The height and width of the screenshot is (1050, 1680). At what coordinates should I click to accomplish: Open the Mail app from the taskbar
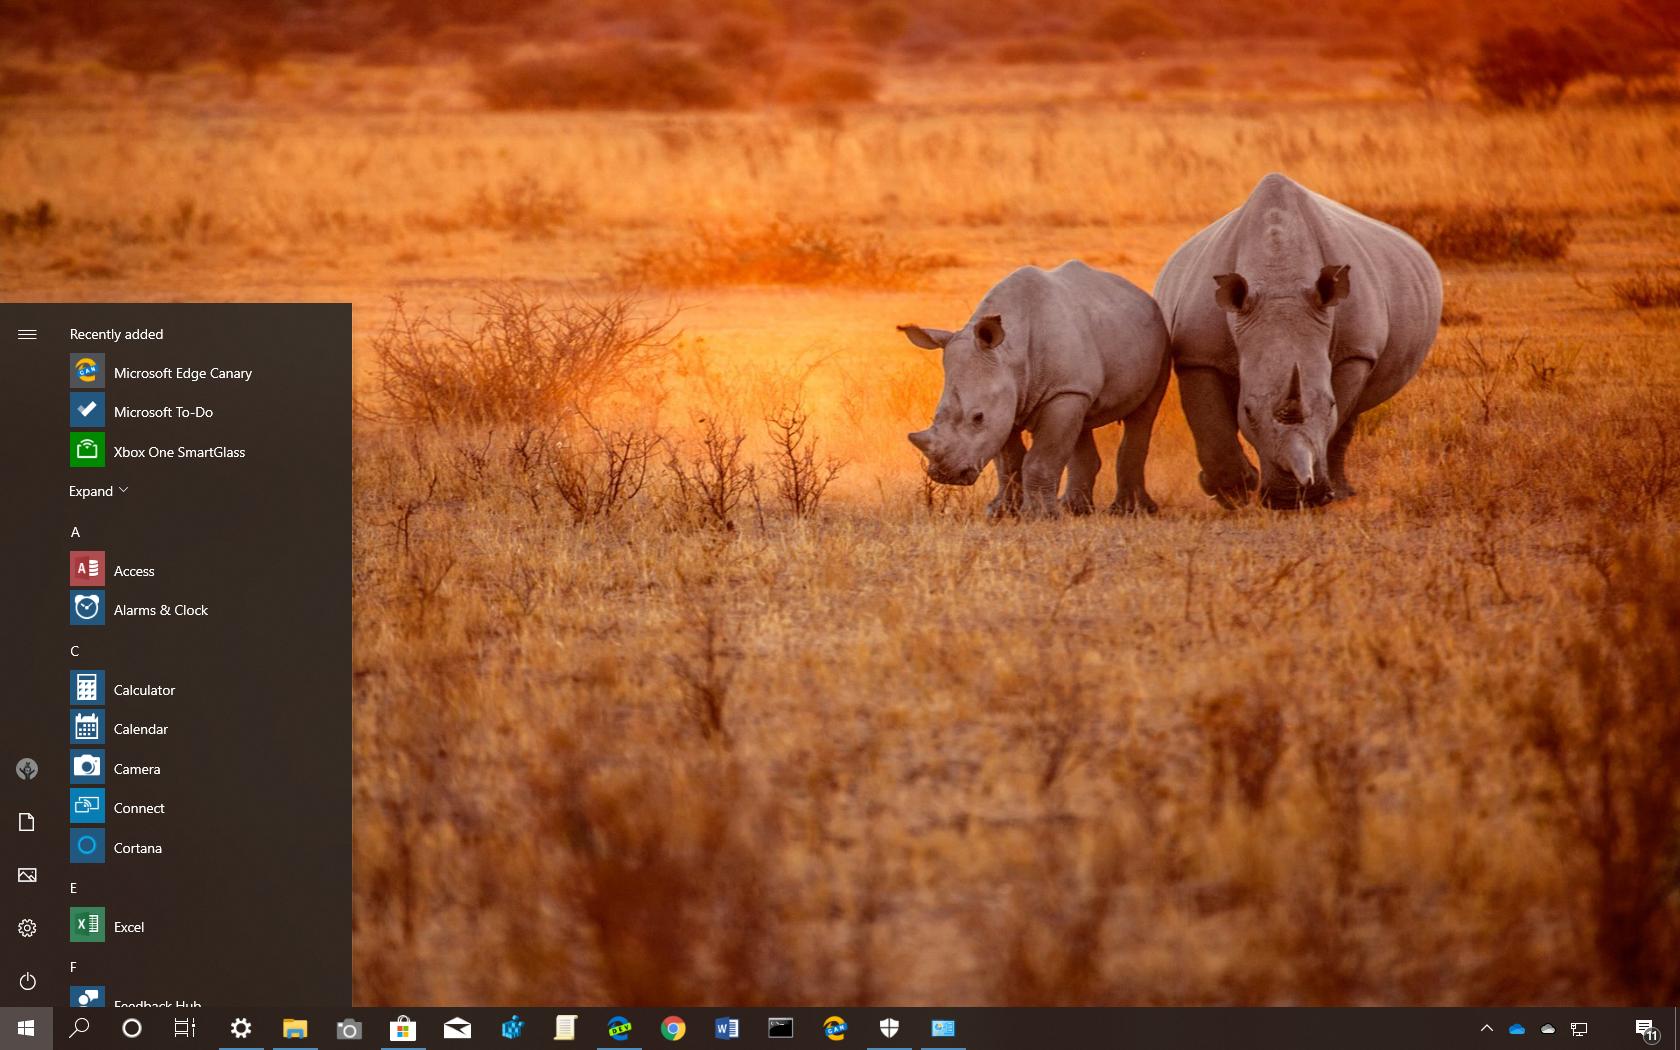[x=457, y=1028]
